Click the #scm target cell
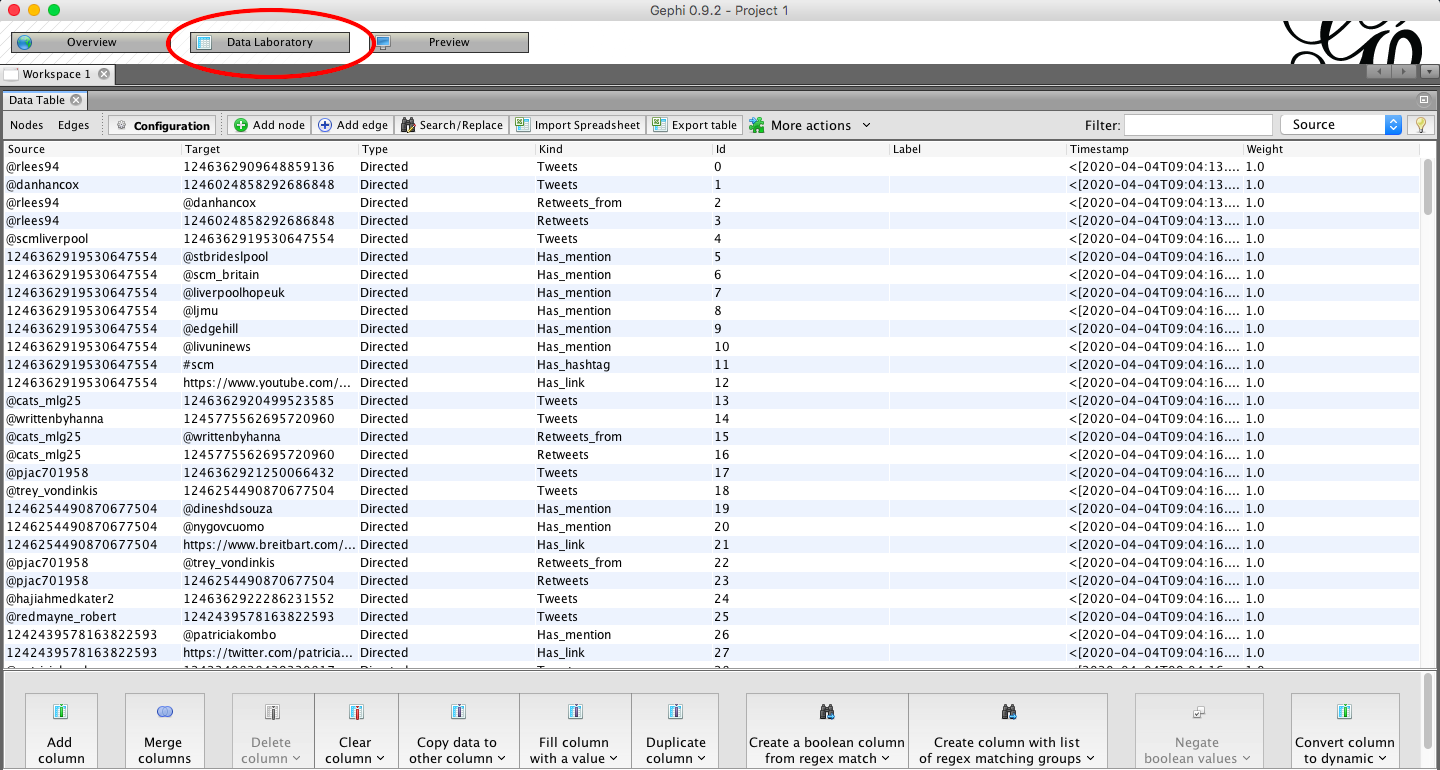This screenshot has width=1440, height=770. (x=268, y=365)
